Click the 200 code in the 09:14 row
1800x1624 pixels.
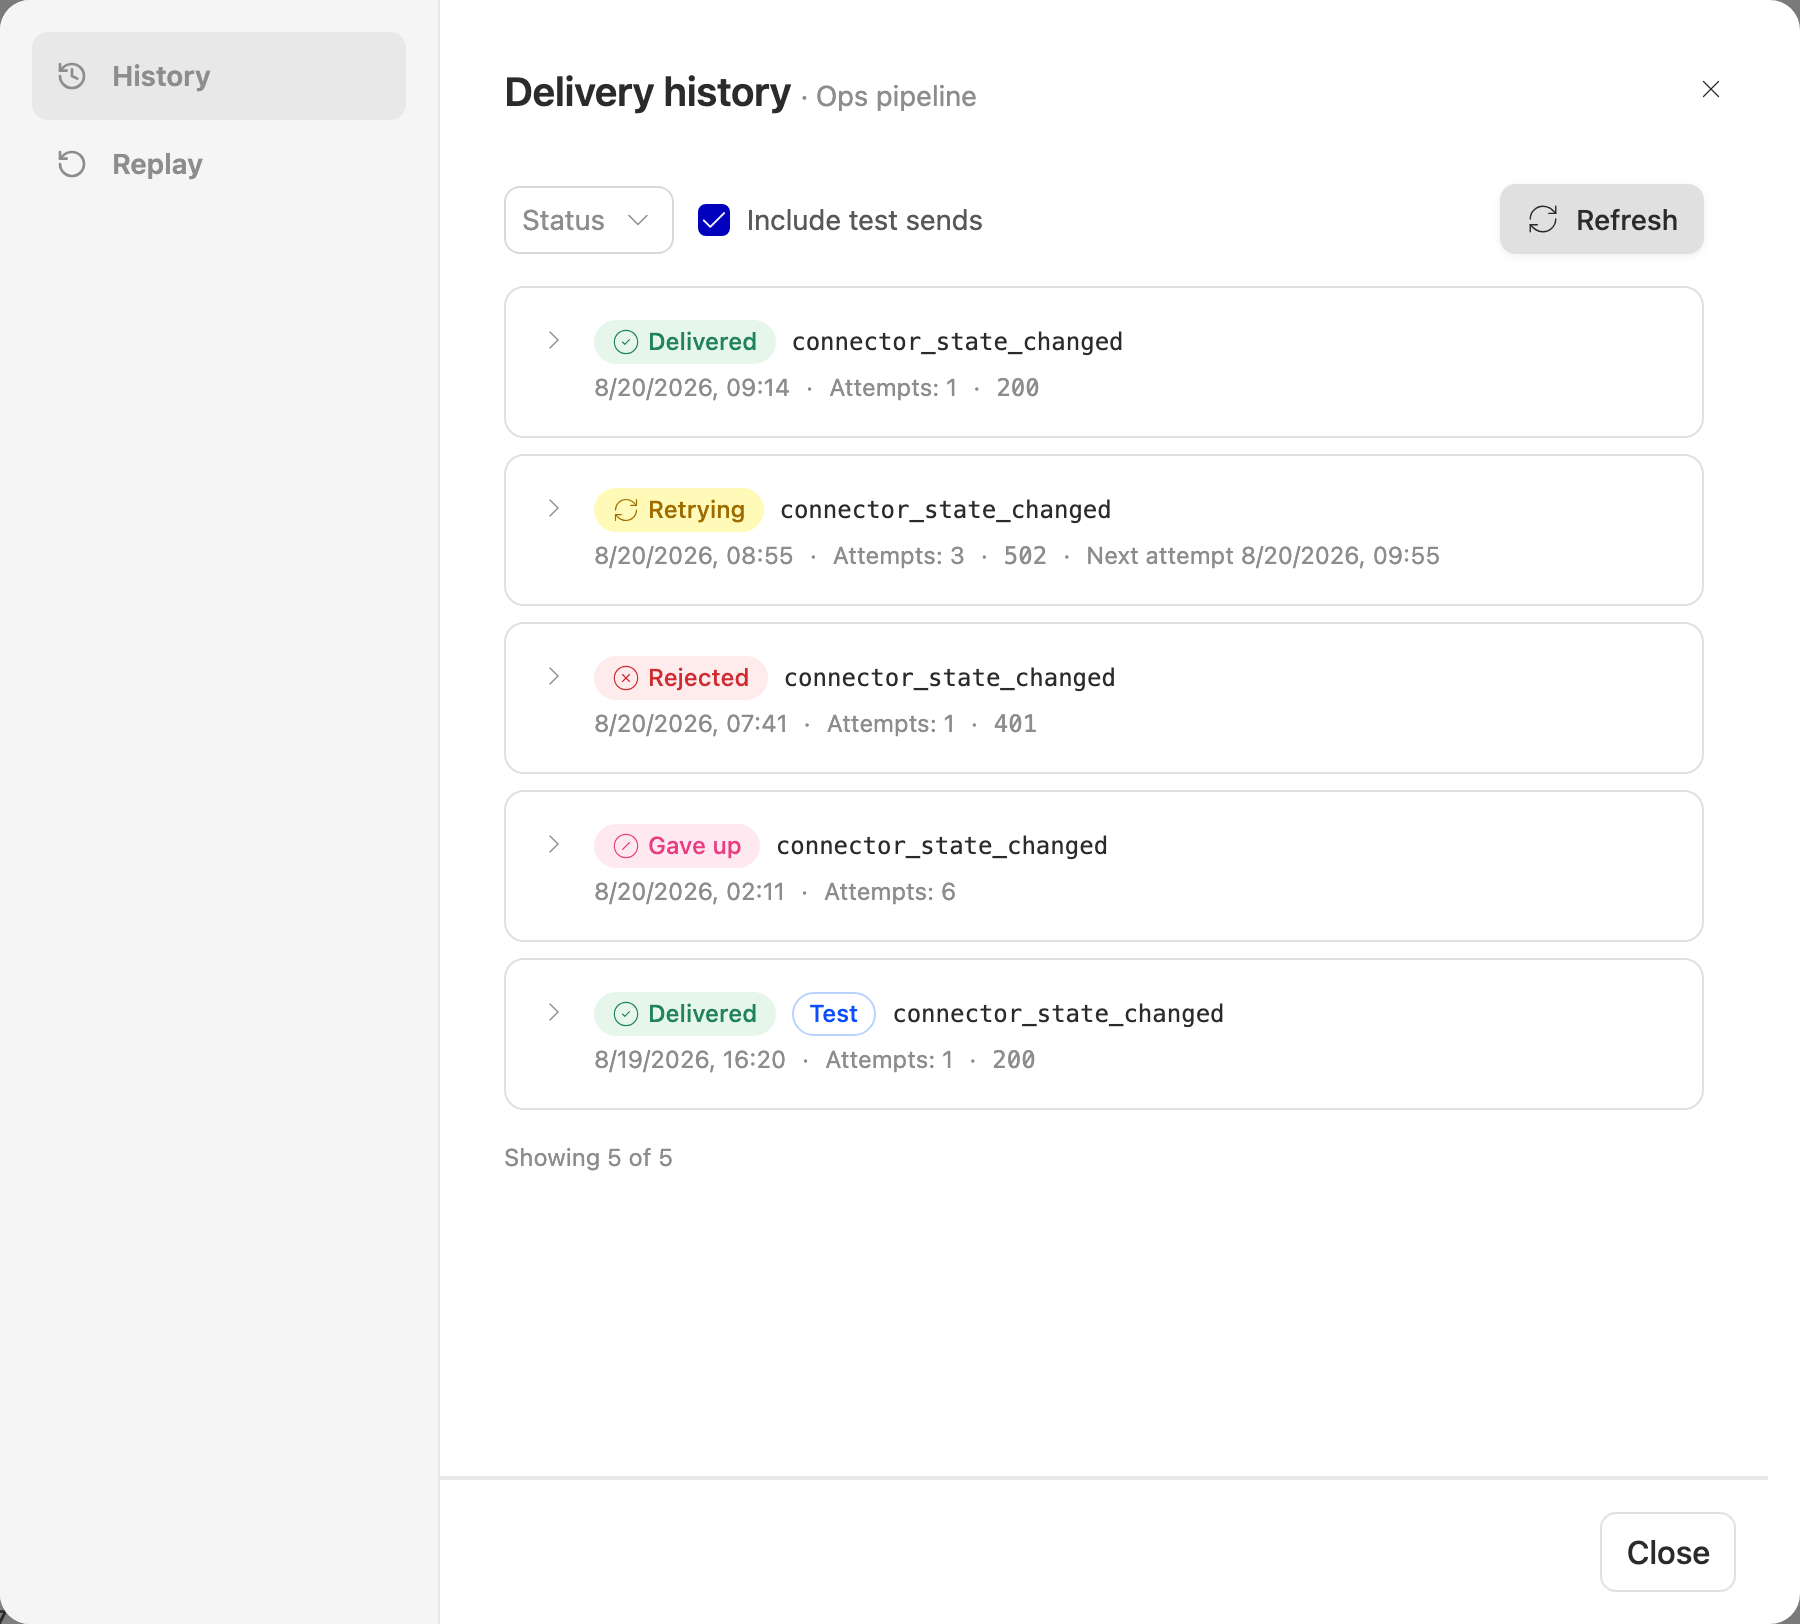[1018, 388]
